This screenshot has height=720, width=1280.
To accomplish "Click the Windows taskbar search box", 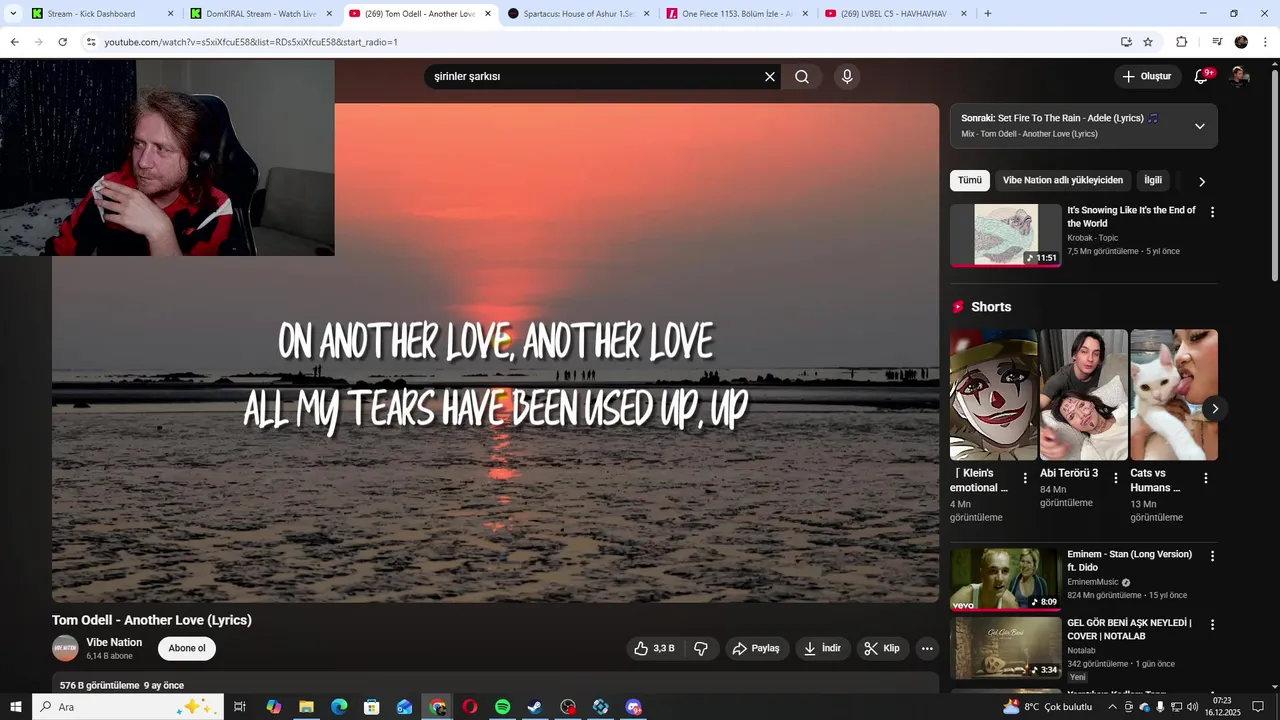I will click(128, 707).
